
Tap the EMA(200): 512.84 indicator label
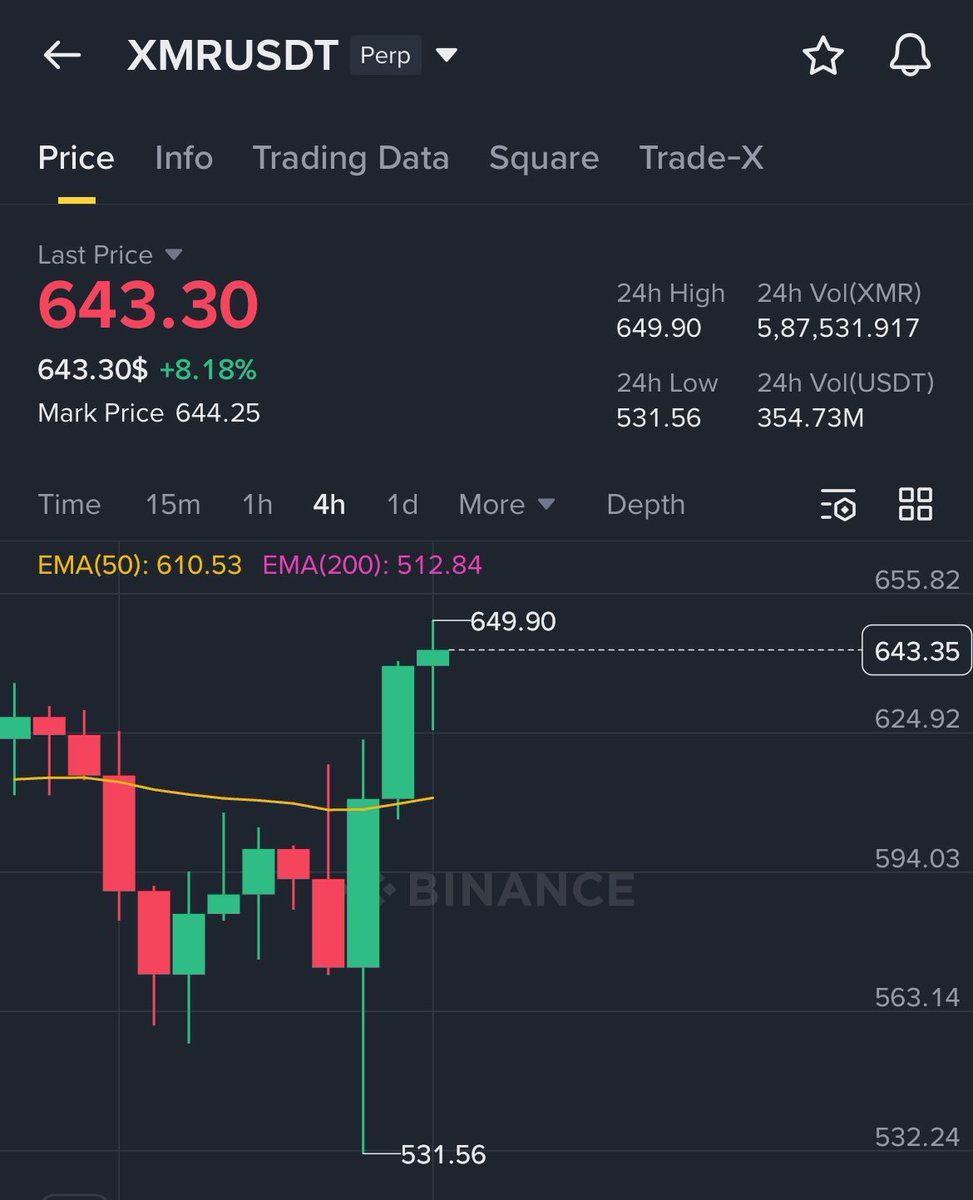click(372, 565)
